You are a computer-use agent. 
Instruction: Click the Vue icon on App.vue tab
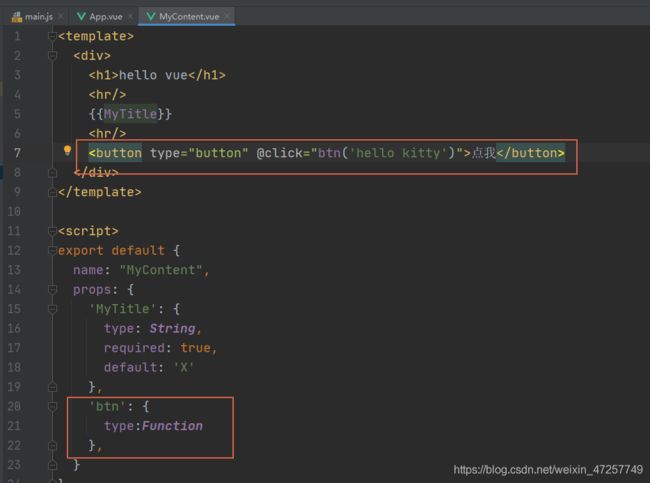click(80, 17)
